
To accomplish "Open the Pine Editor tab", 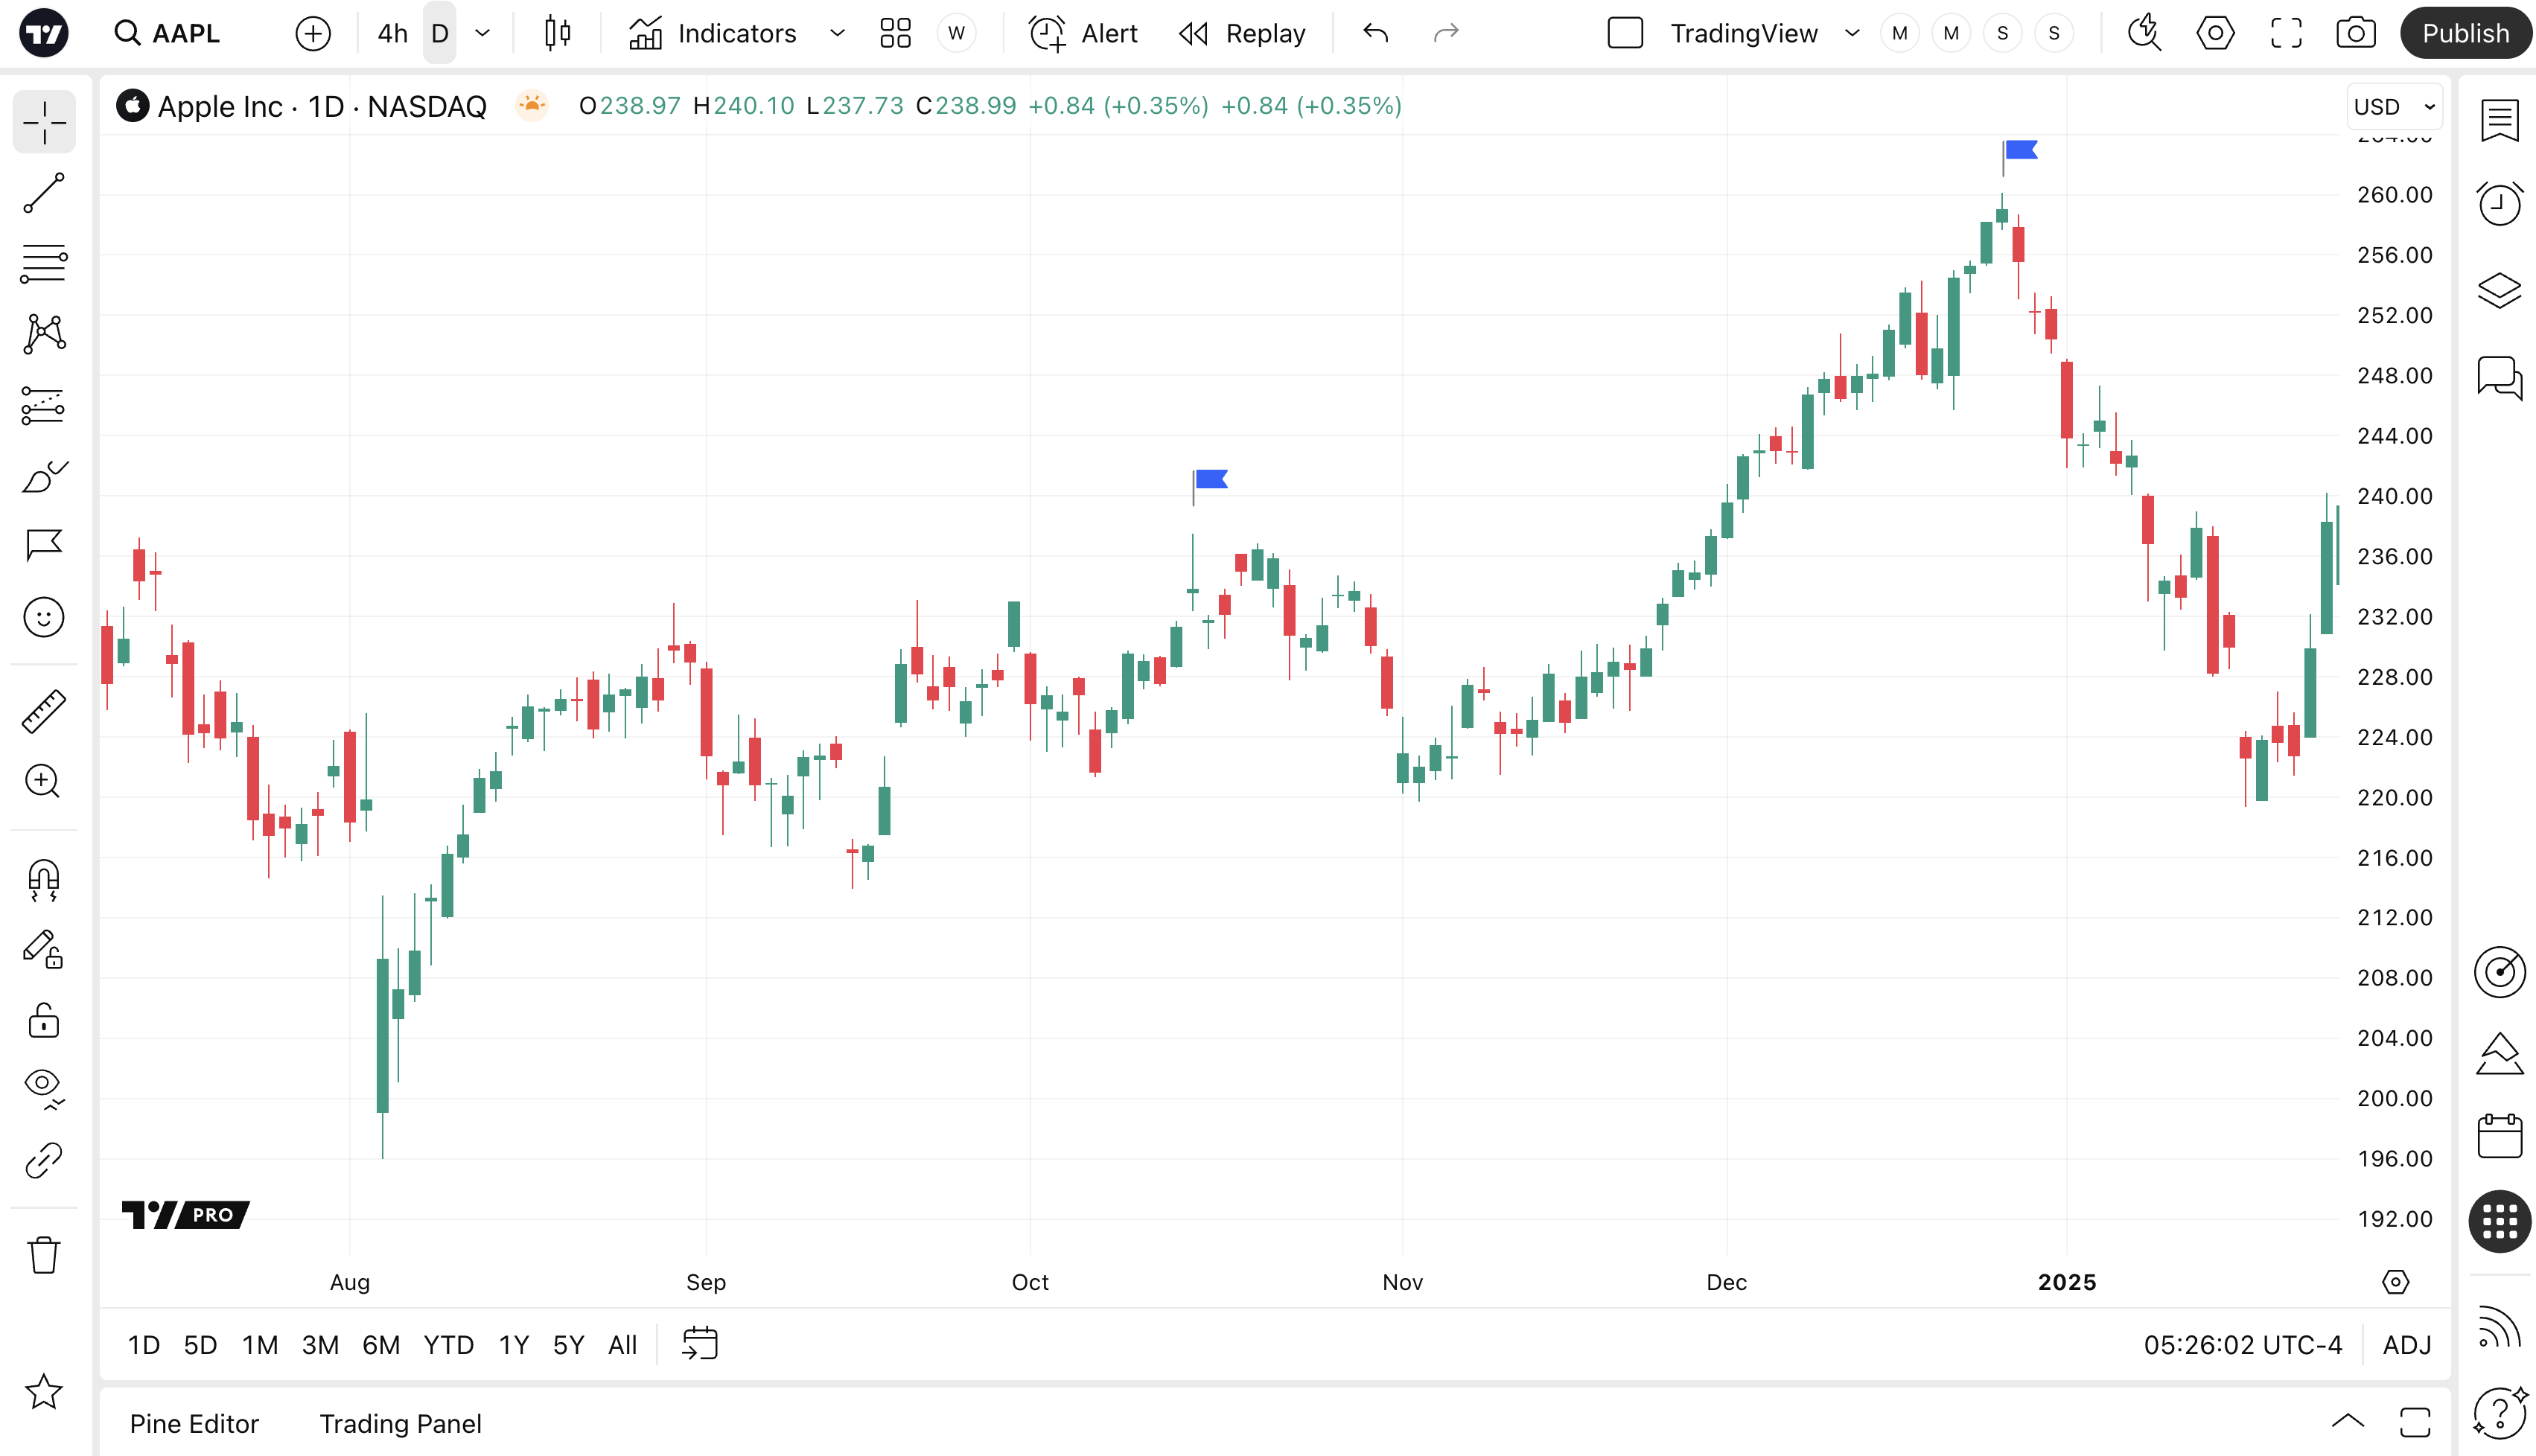I will pos(194,1423).
